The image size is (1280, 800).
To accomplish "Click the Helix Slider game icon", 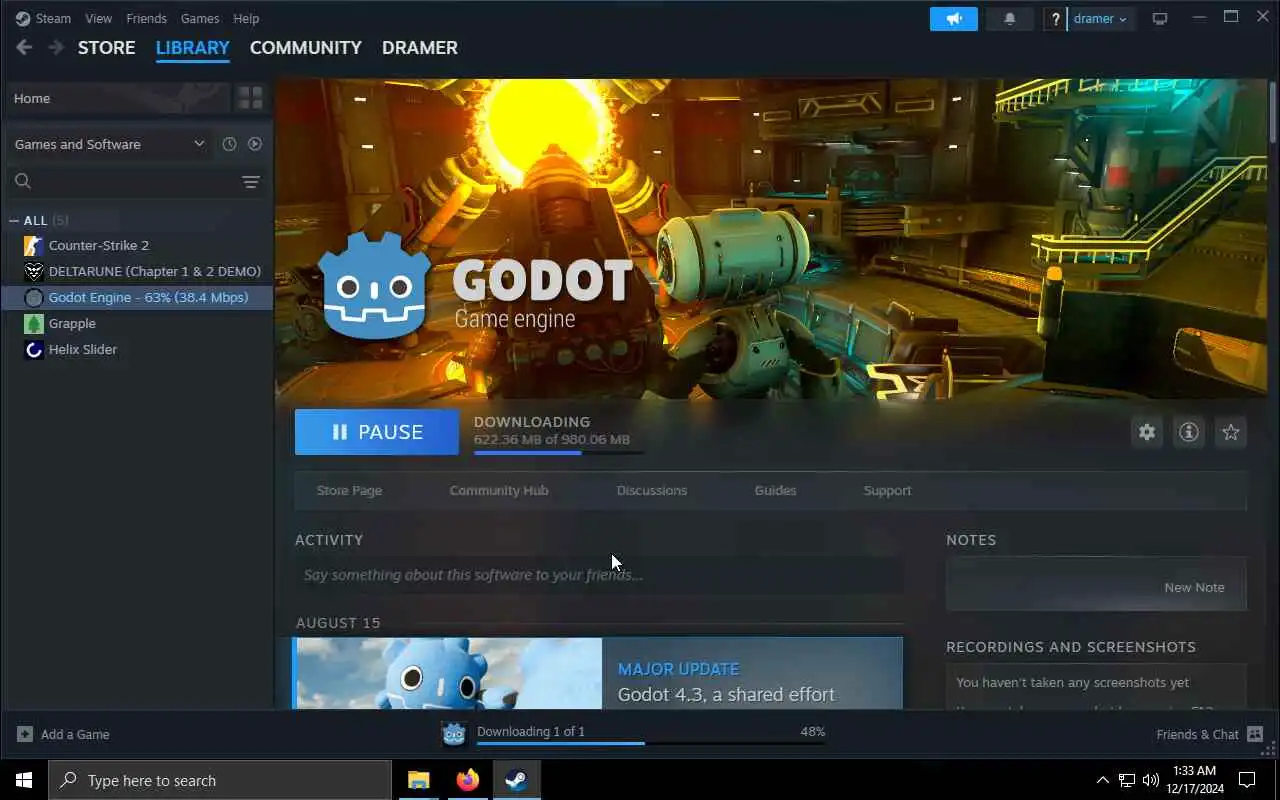I will [34, 349].
